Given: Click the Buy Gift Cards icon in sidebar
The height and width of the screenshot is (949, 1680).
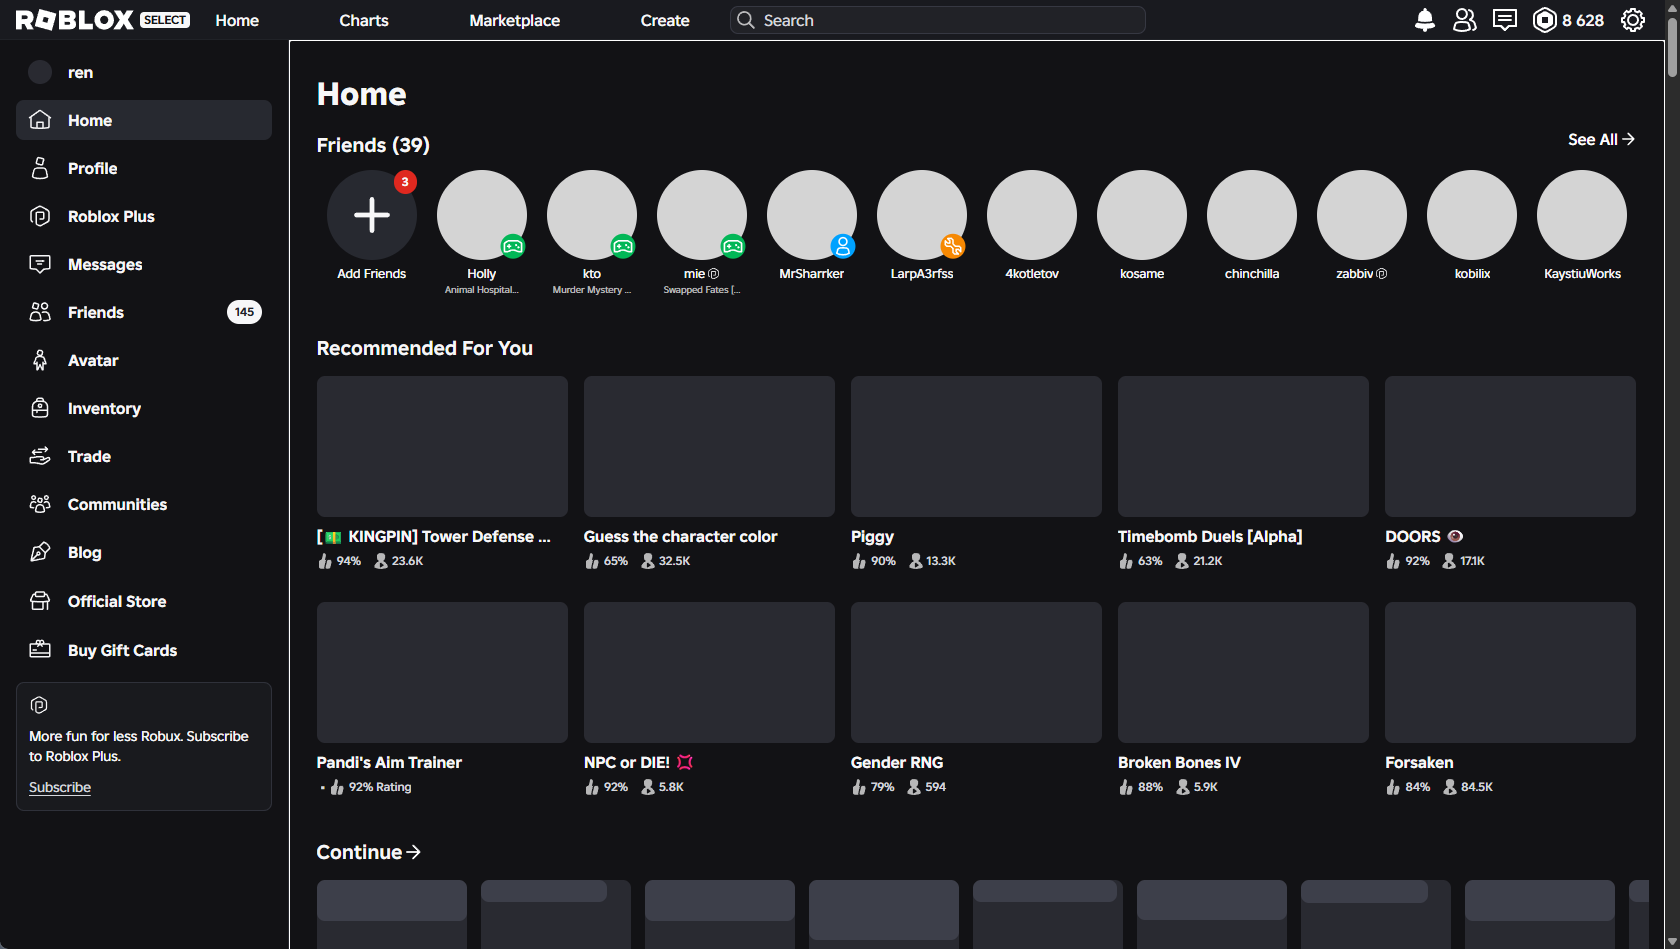Looking at the screenshot, I should pos(40,650).
